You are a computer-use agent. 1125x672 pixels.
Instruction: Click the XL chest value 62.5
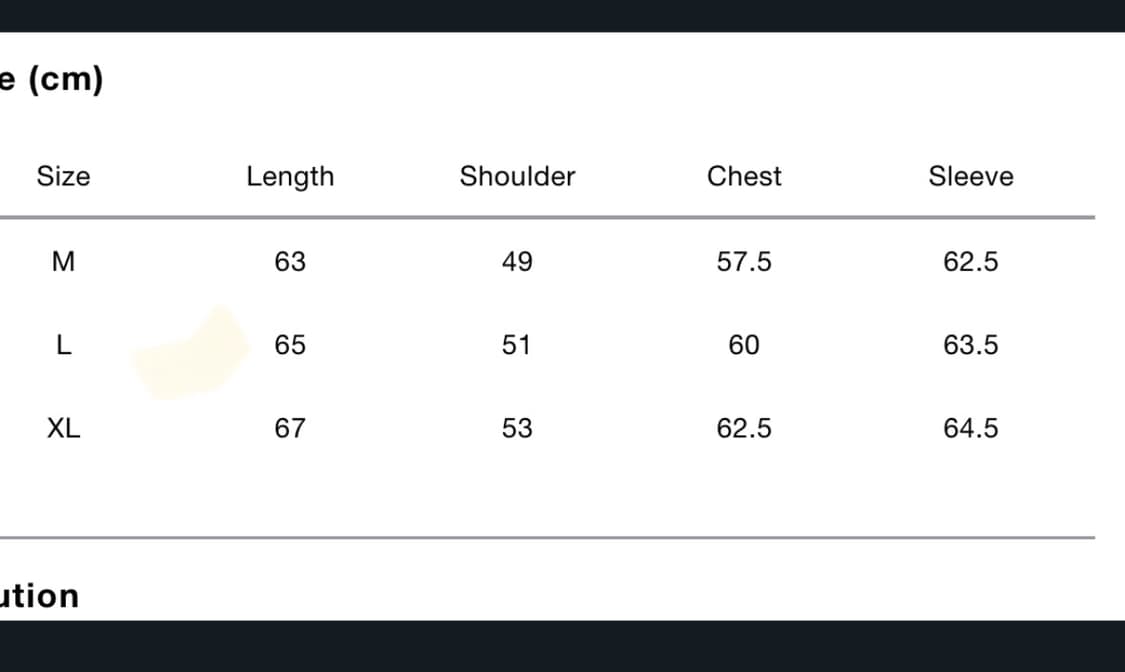coord(744,428)
